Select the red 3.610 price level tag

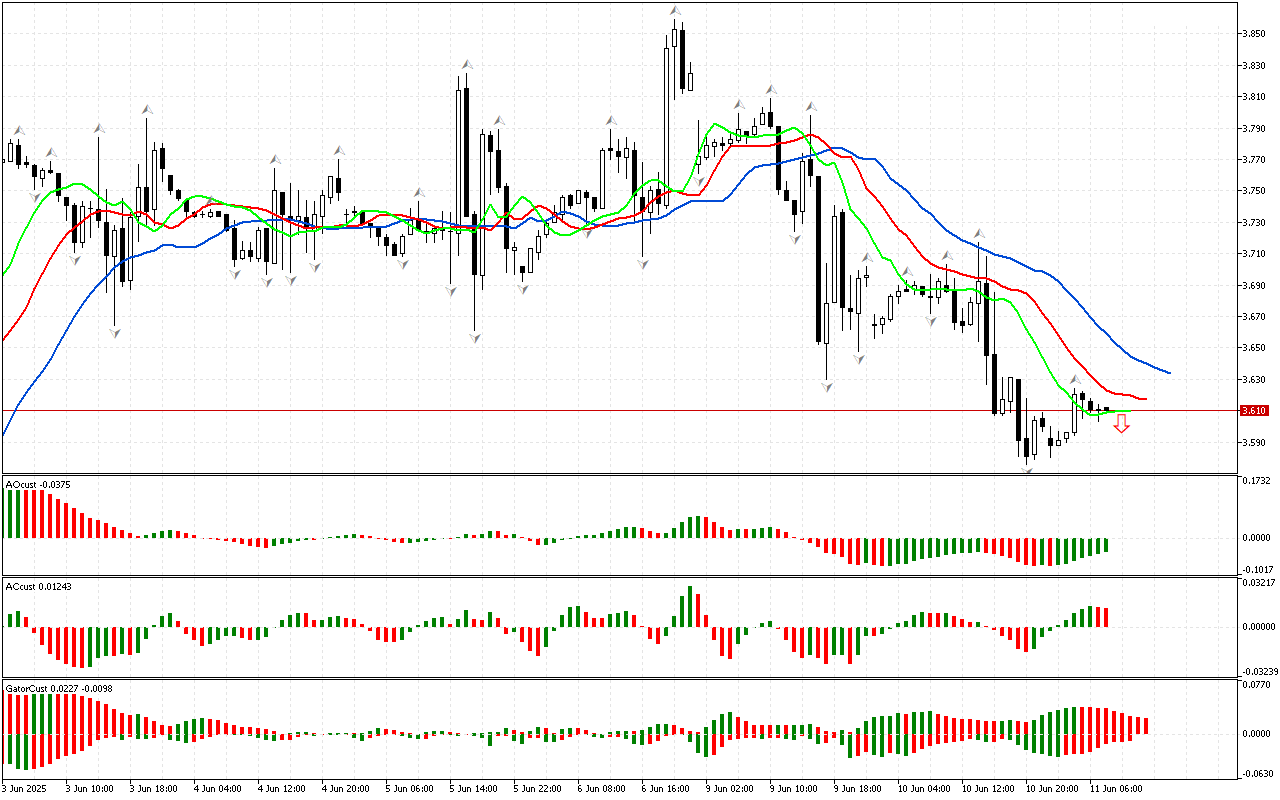pyautogui.click(x=1254, y=411)
